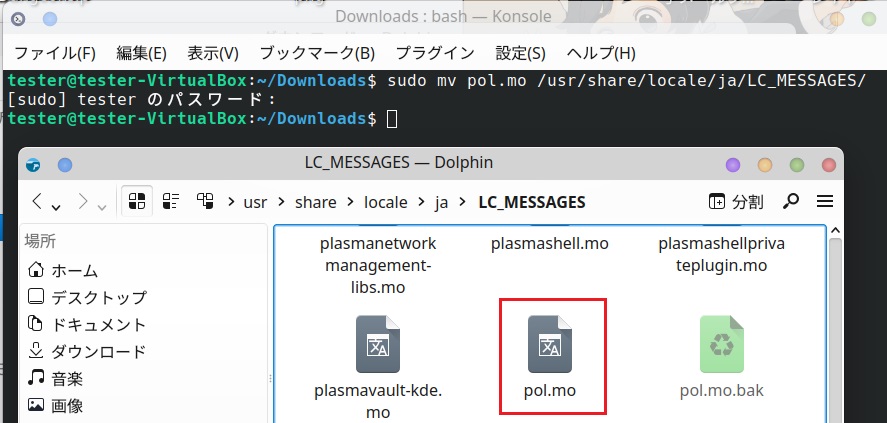Image resolution: width=887 pixels, height=423 pixels.
Task: Open the ファイル(F) menu in Konsole
Action: [x=55, y=53]
